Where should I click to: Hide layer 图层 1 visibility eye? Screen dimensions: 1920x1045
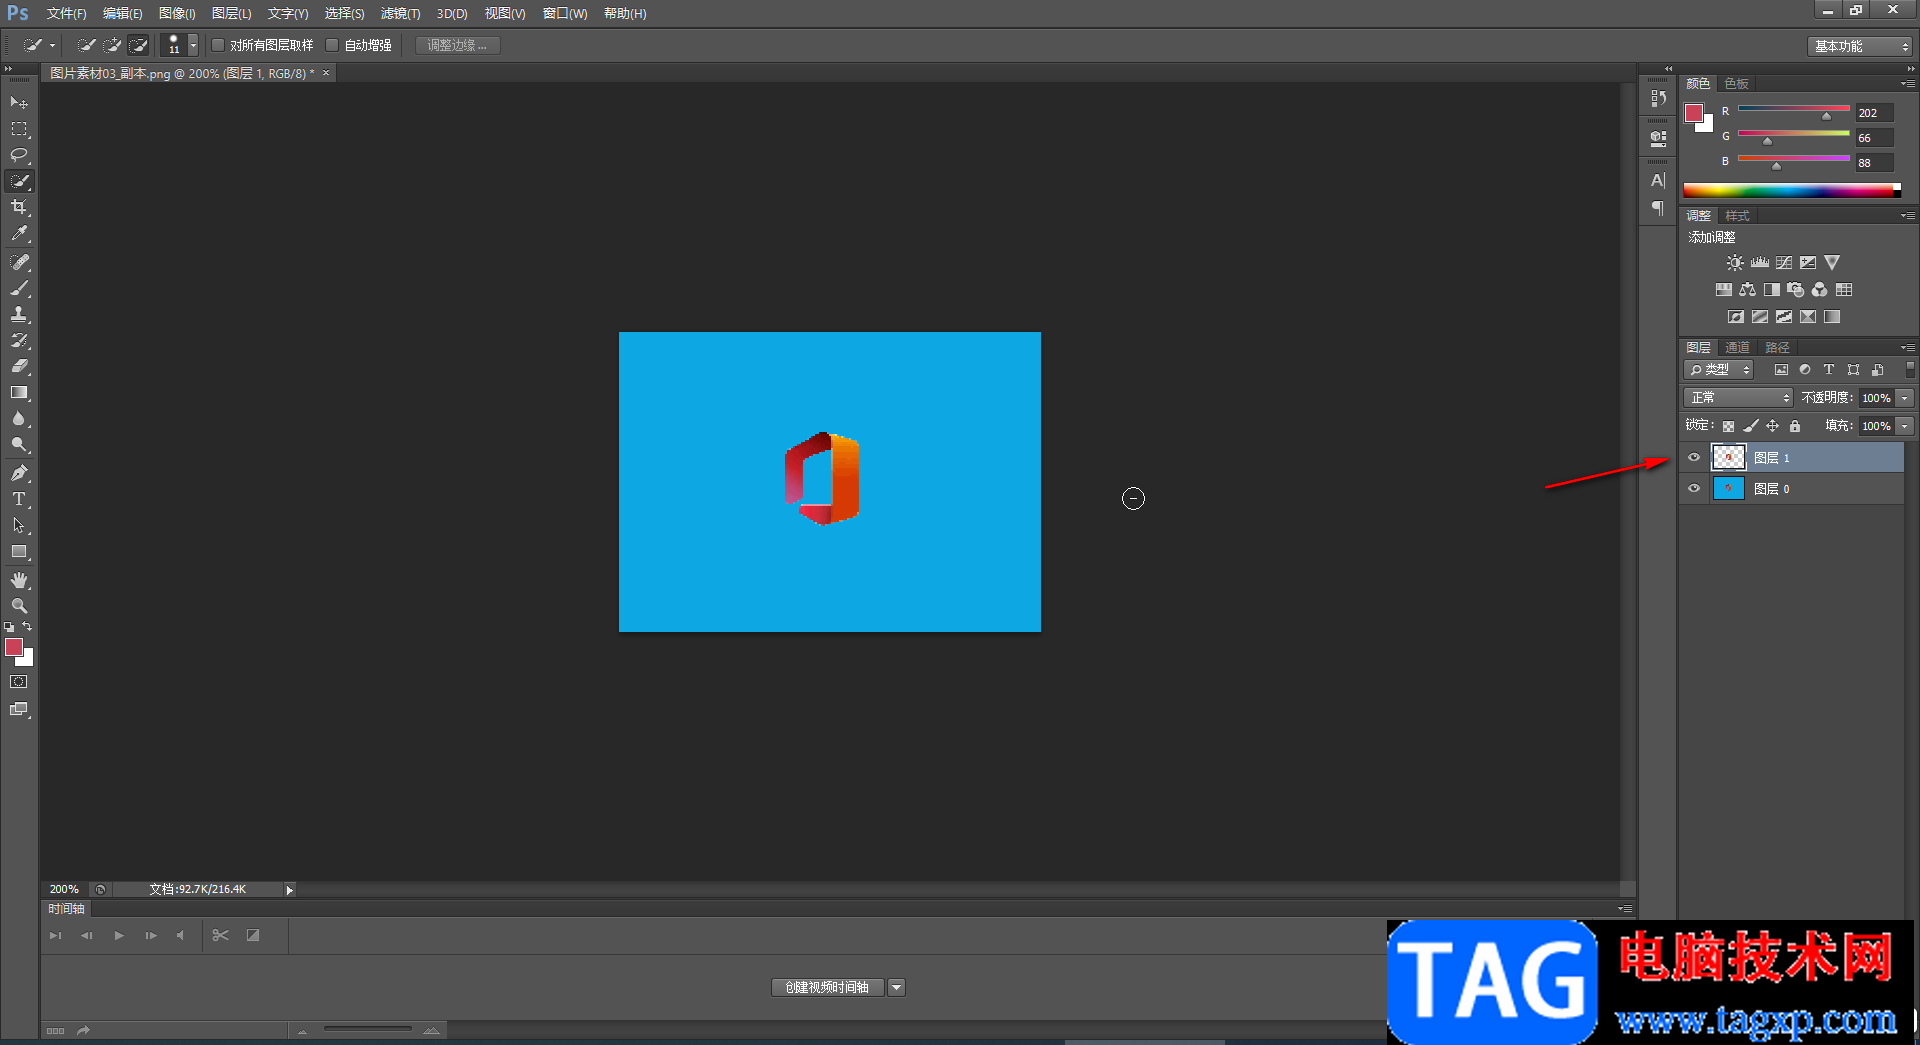1694,458
